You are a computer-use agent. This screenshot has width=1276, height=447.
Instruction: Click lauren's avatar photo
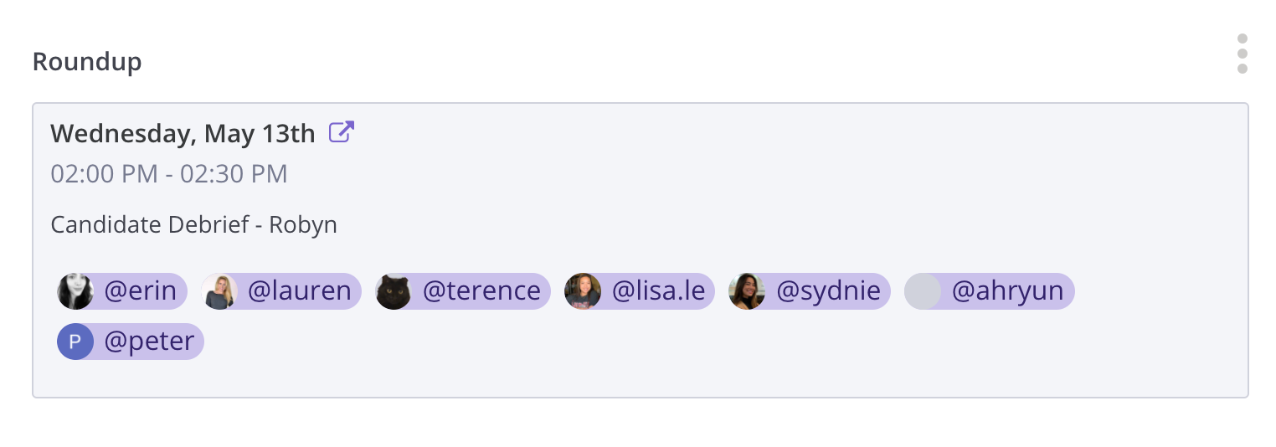pyautogui.click(x=220, y=291)
